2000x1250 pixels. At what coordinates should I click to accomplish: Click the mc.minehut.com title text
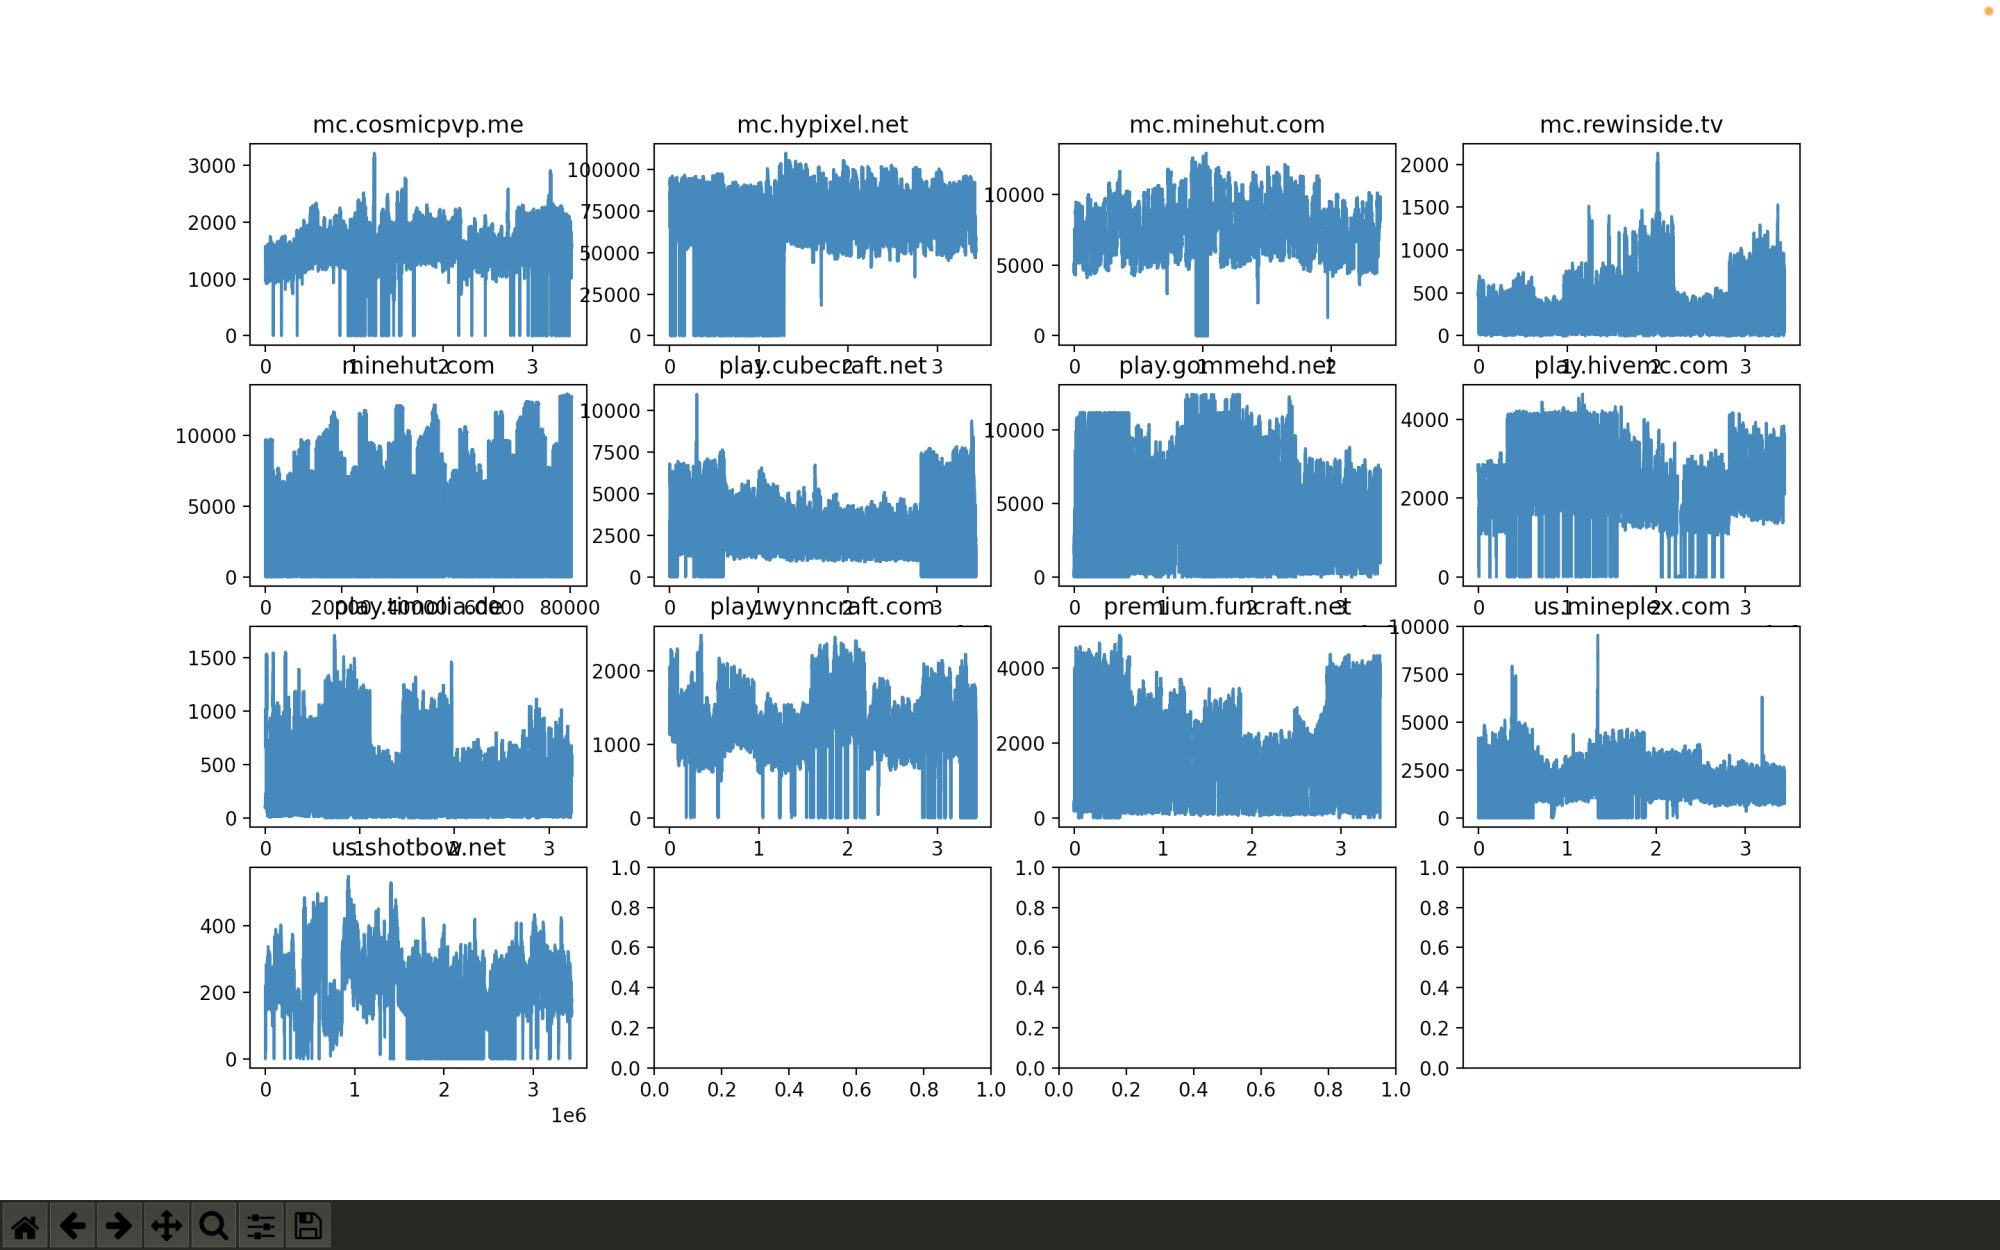pyautogui.click(x=1227, y=125)
